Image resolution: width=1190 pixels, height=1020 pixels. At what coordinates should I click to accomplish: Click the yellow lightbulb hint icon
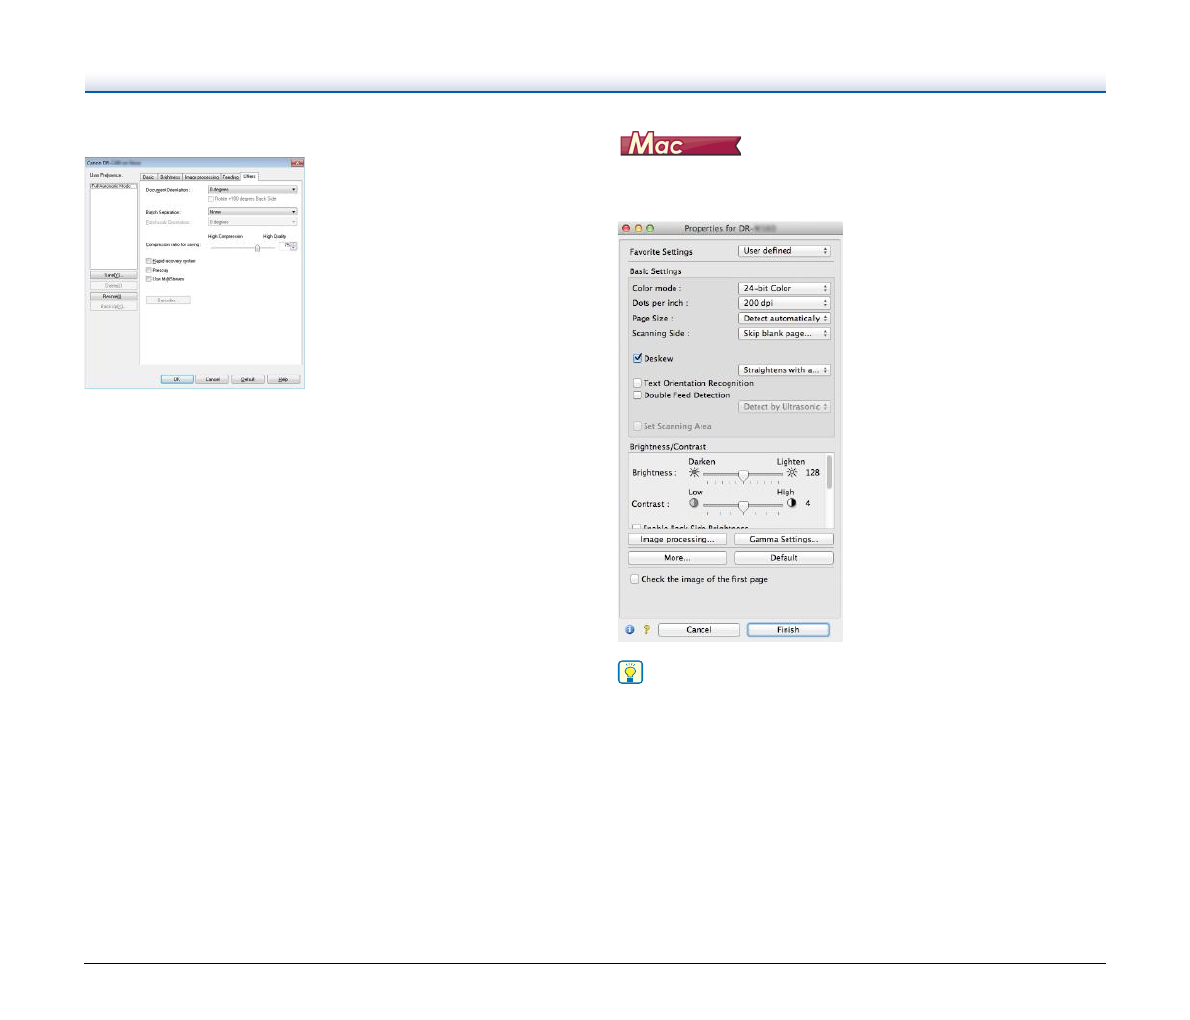631,672
